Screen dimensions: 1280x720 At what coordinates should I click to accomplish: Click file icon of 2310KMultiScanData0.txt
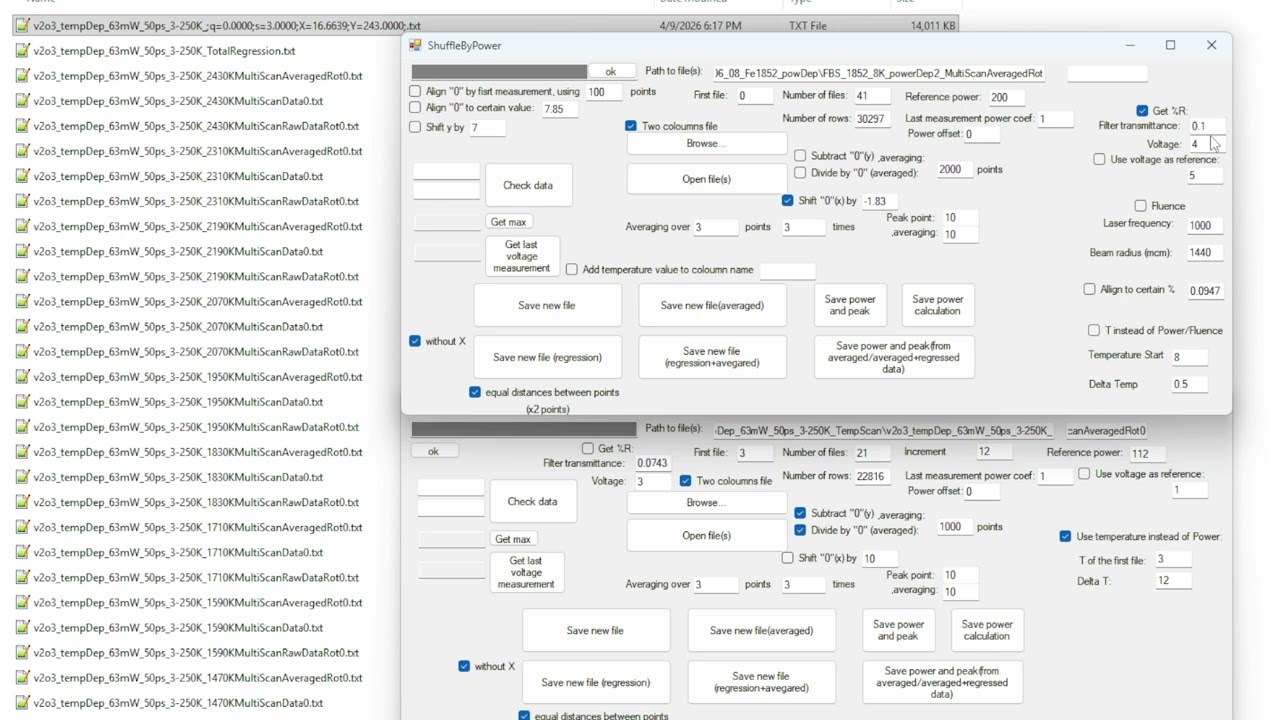tap(22, 176)
